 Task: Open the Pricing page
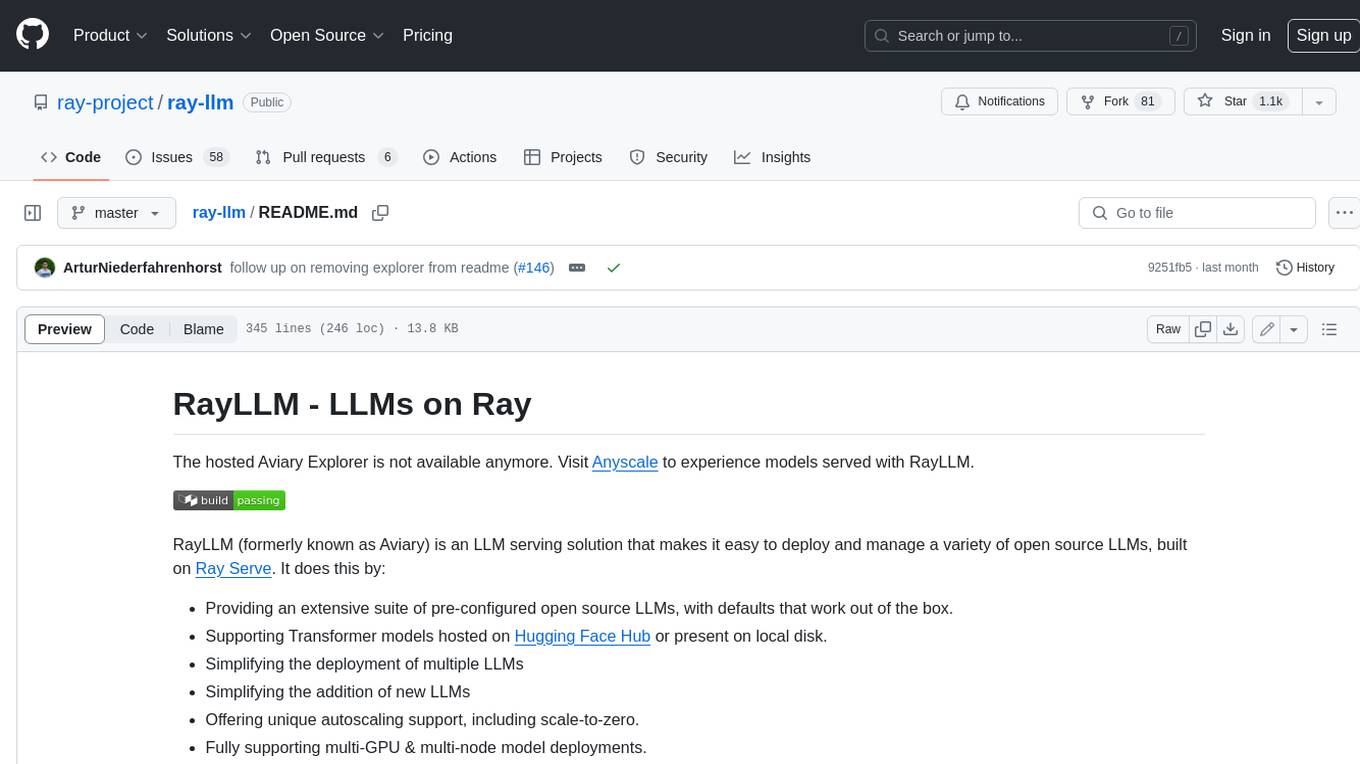pos(427,35)
